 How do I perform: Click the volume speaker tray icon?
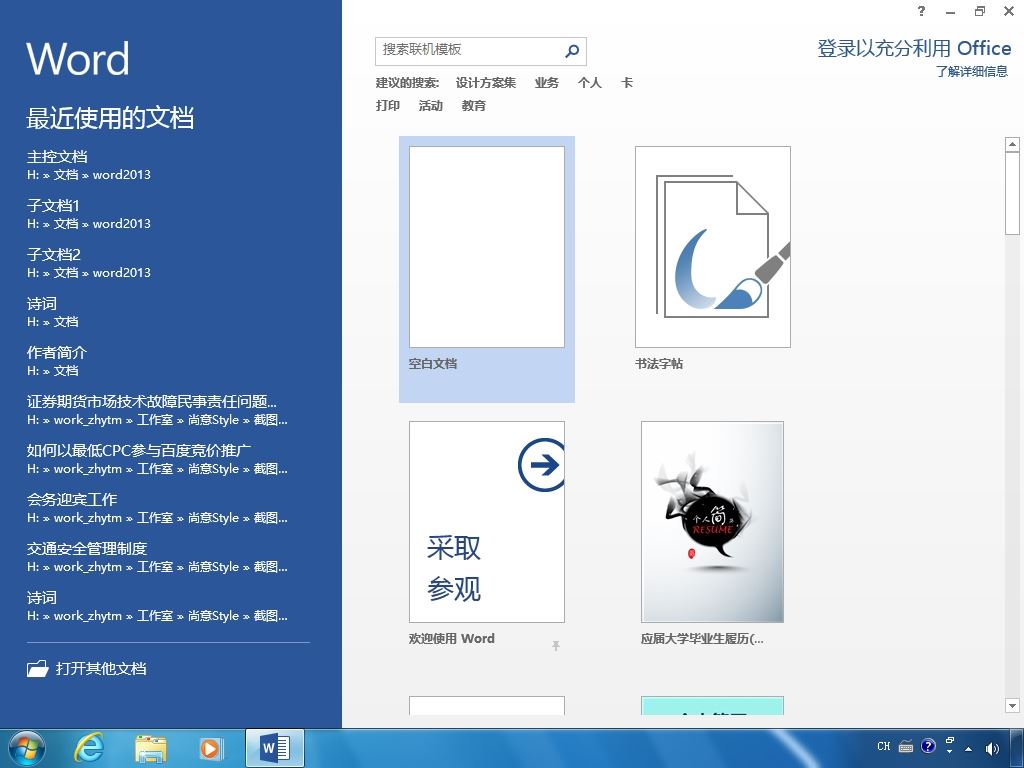click(992, 748)
